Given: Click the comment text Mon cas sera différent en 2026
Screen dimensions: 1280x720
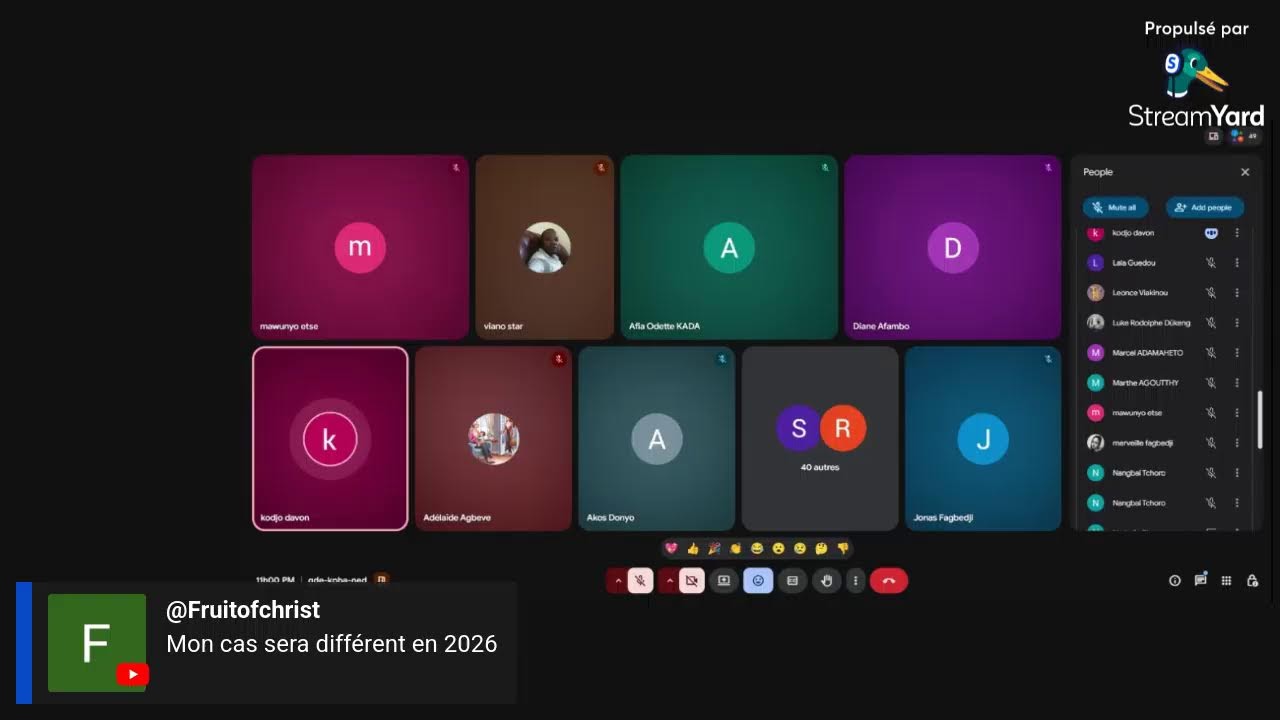Looking at the screenshot, I should (331, 644).
